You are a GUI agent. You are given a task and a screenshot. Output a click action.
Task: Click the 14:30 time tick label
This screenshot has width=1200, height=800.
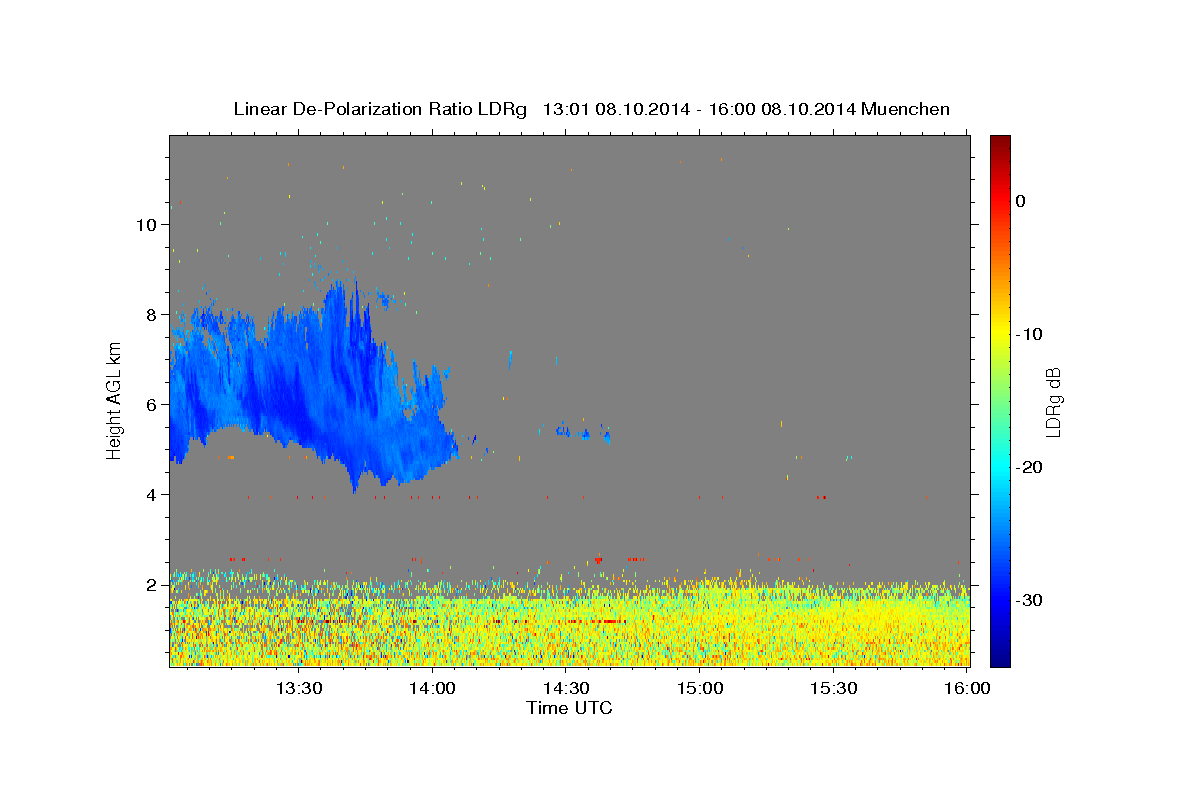point(566,688)
